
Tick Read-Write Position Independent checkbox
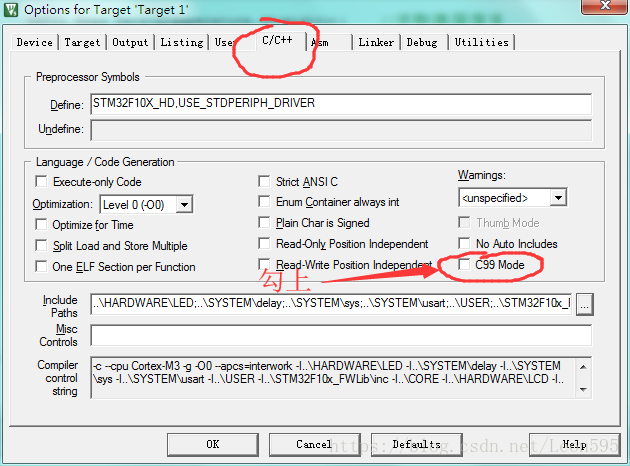pyautogui.click(x=264, y=264)
